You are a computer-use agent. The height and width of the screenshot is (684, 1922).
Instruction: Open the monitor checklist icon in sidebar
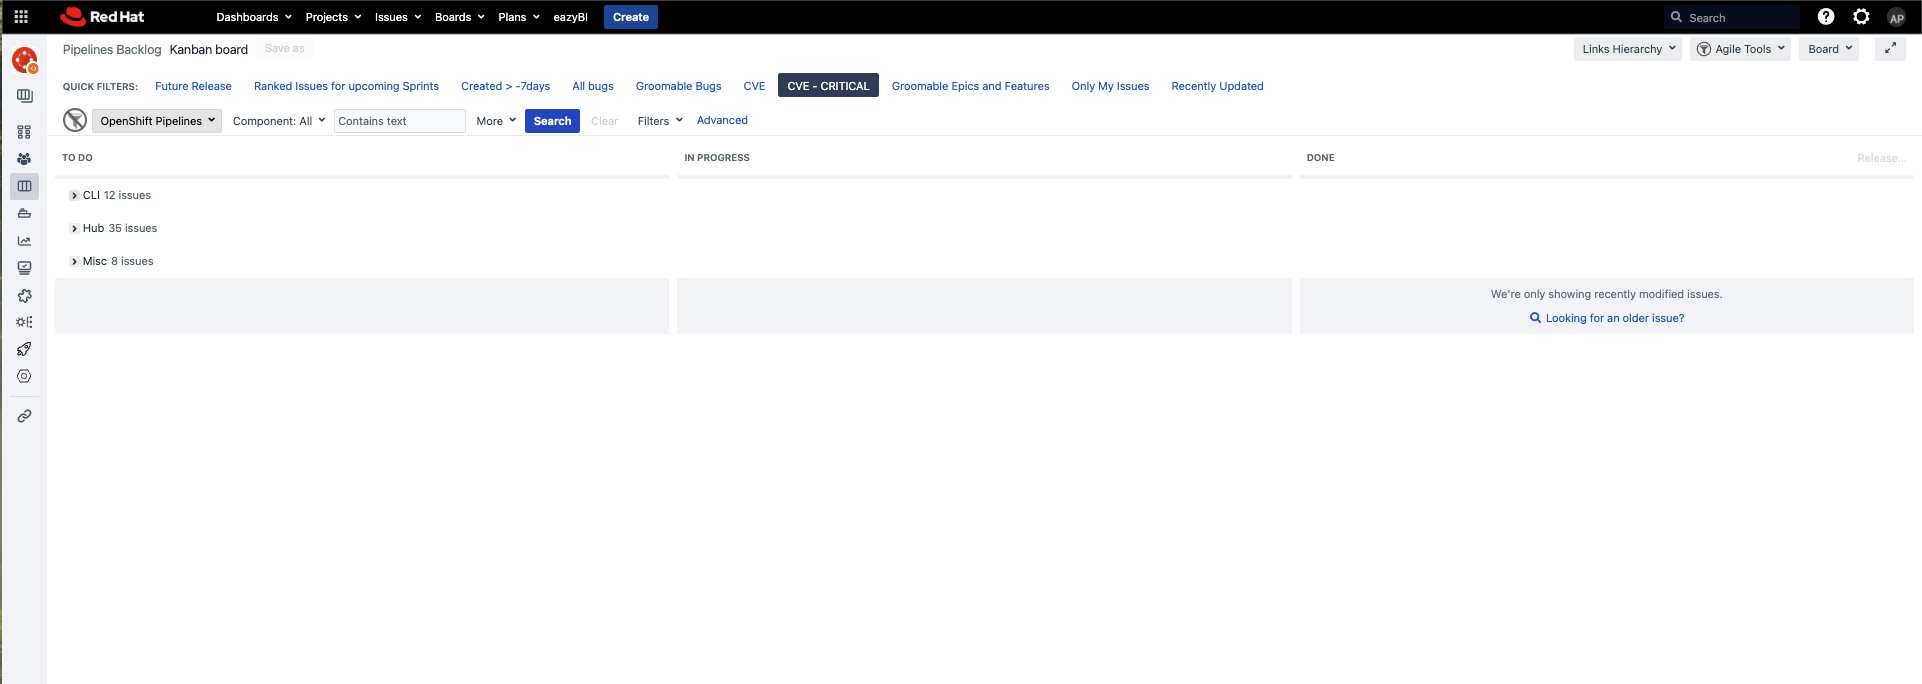pyautogui.click(x=25, y=268)
